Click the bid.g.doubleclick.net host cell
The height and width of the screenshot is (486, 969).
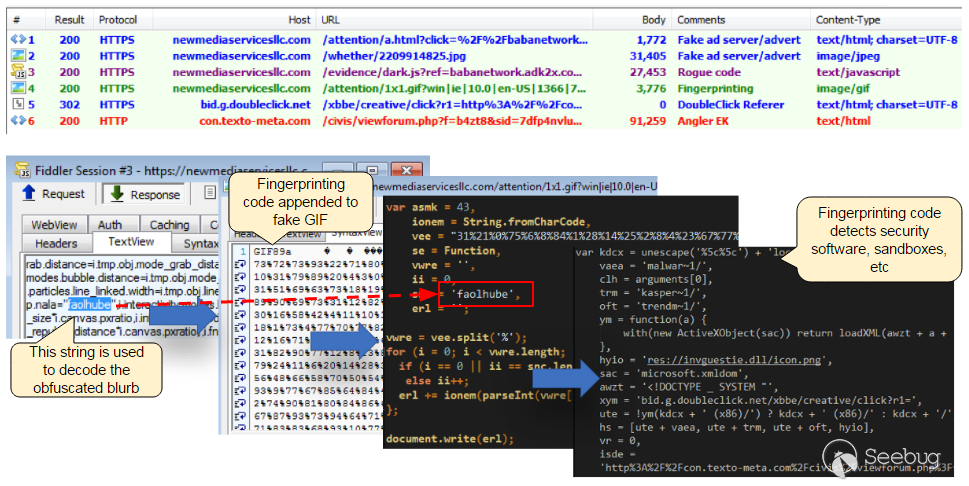255,104
